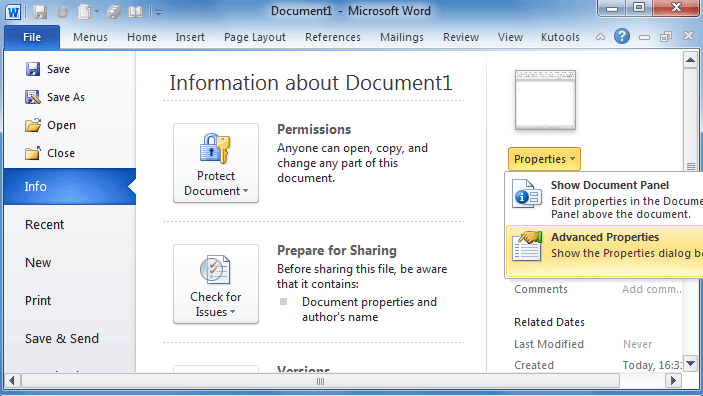Click the Repeat icon in Quick Access Toolbar
This screenshot has width=703, height=396.
click(x=62, y=12)
